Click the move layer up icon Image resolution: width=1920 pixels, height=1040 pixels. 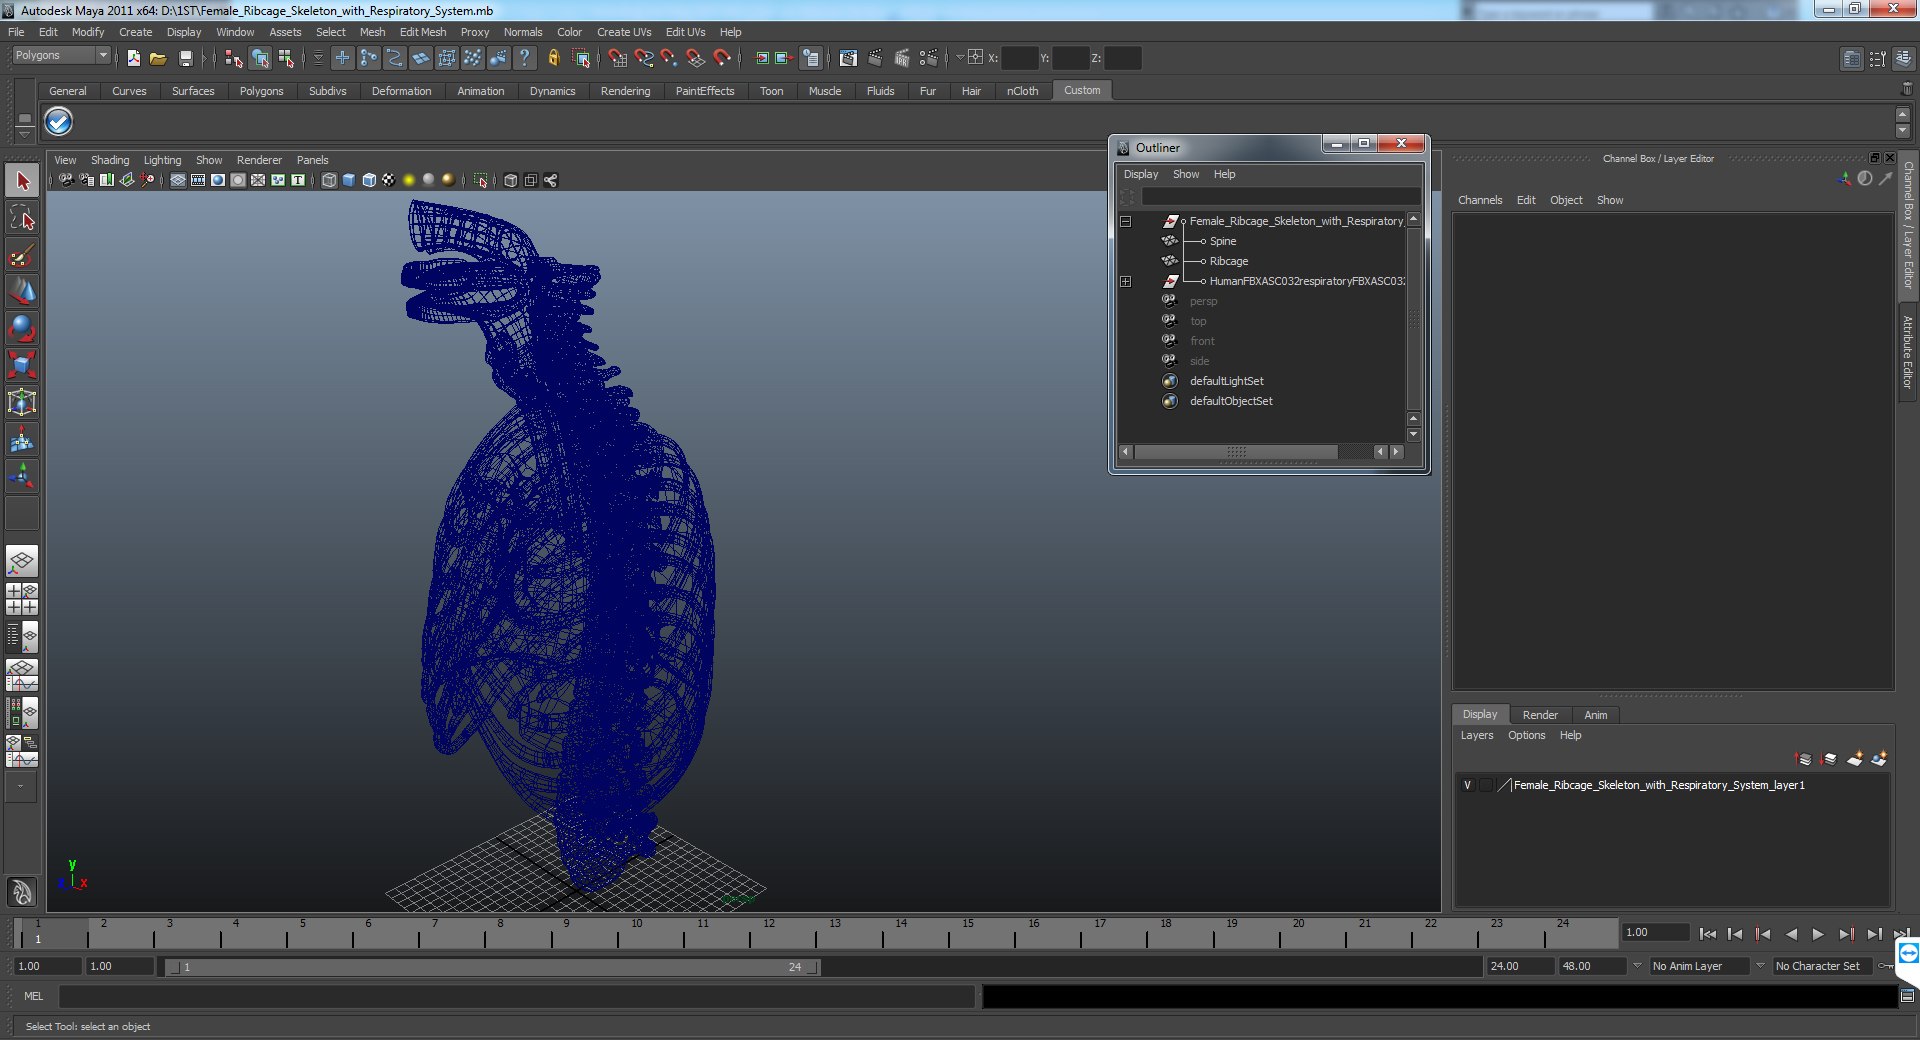[1803, 759]
